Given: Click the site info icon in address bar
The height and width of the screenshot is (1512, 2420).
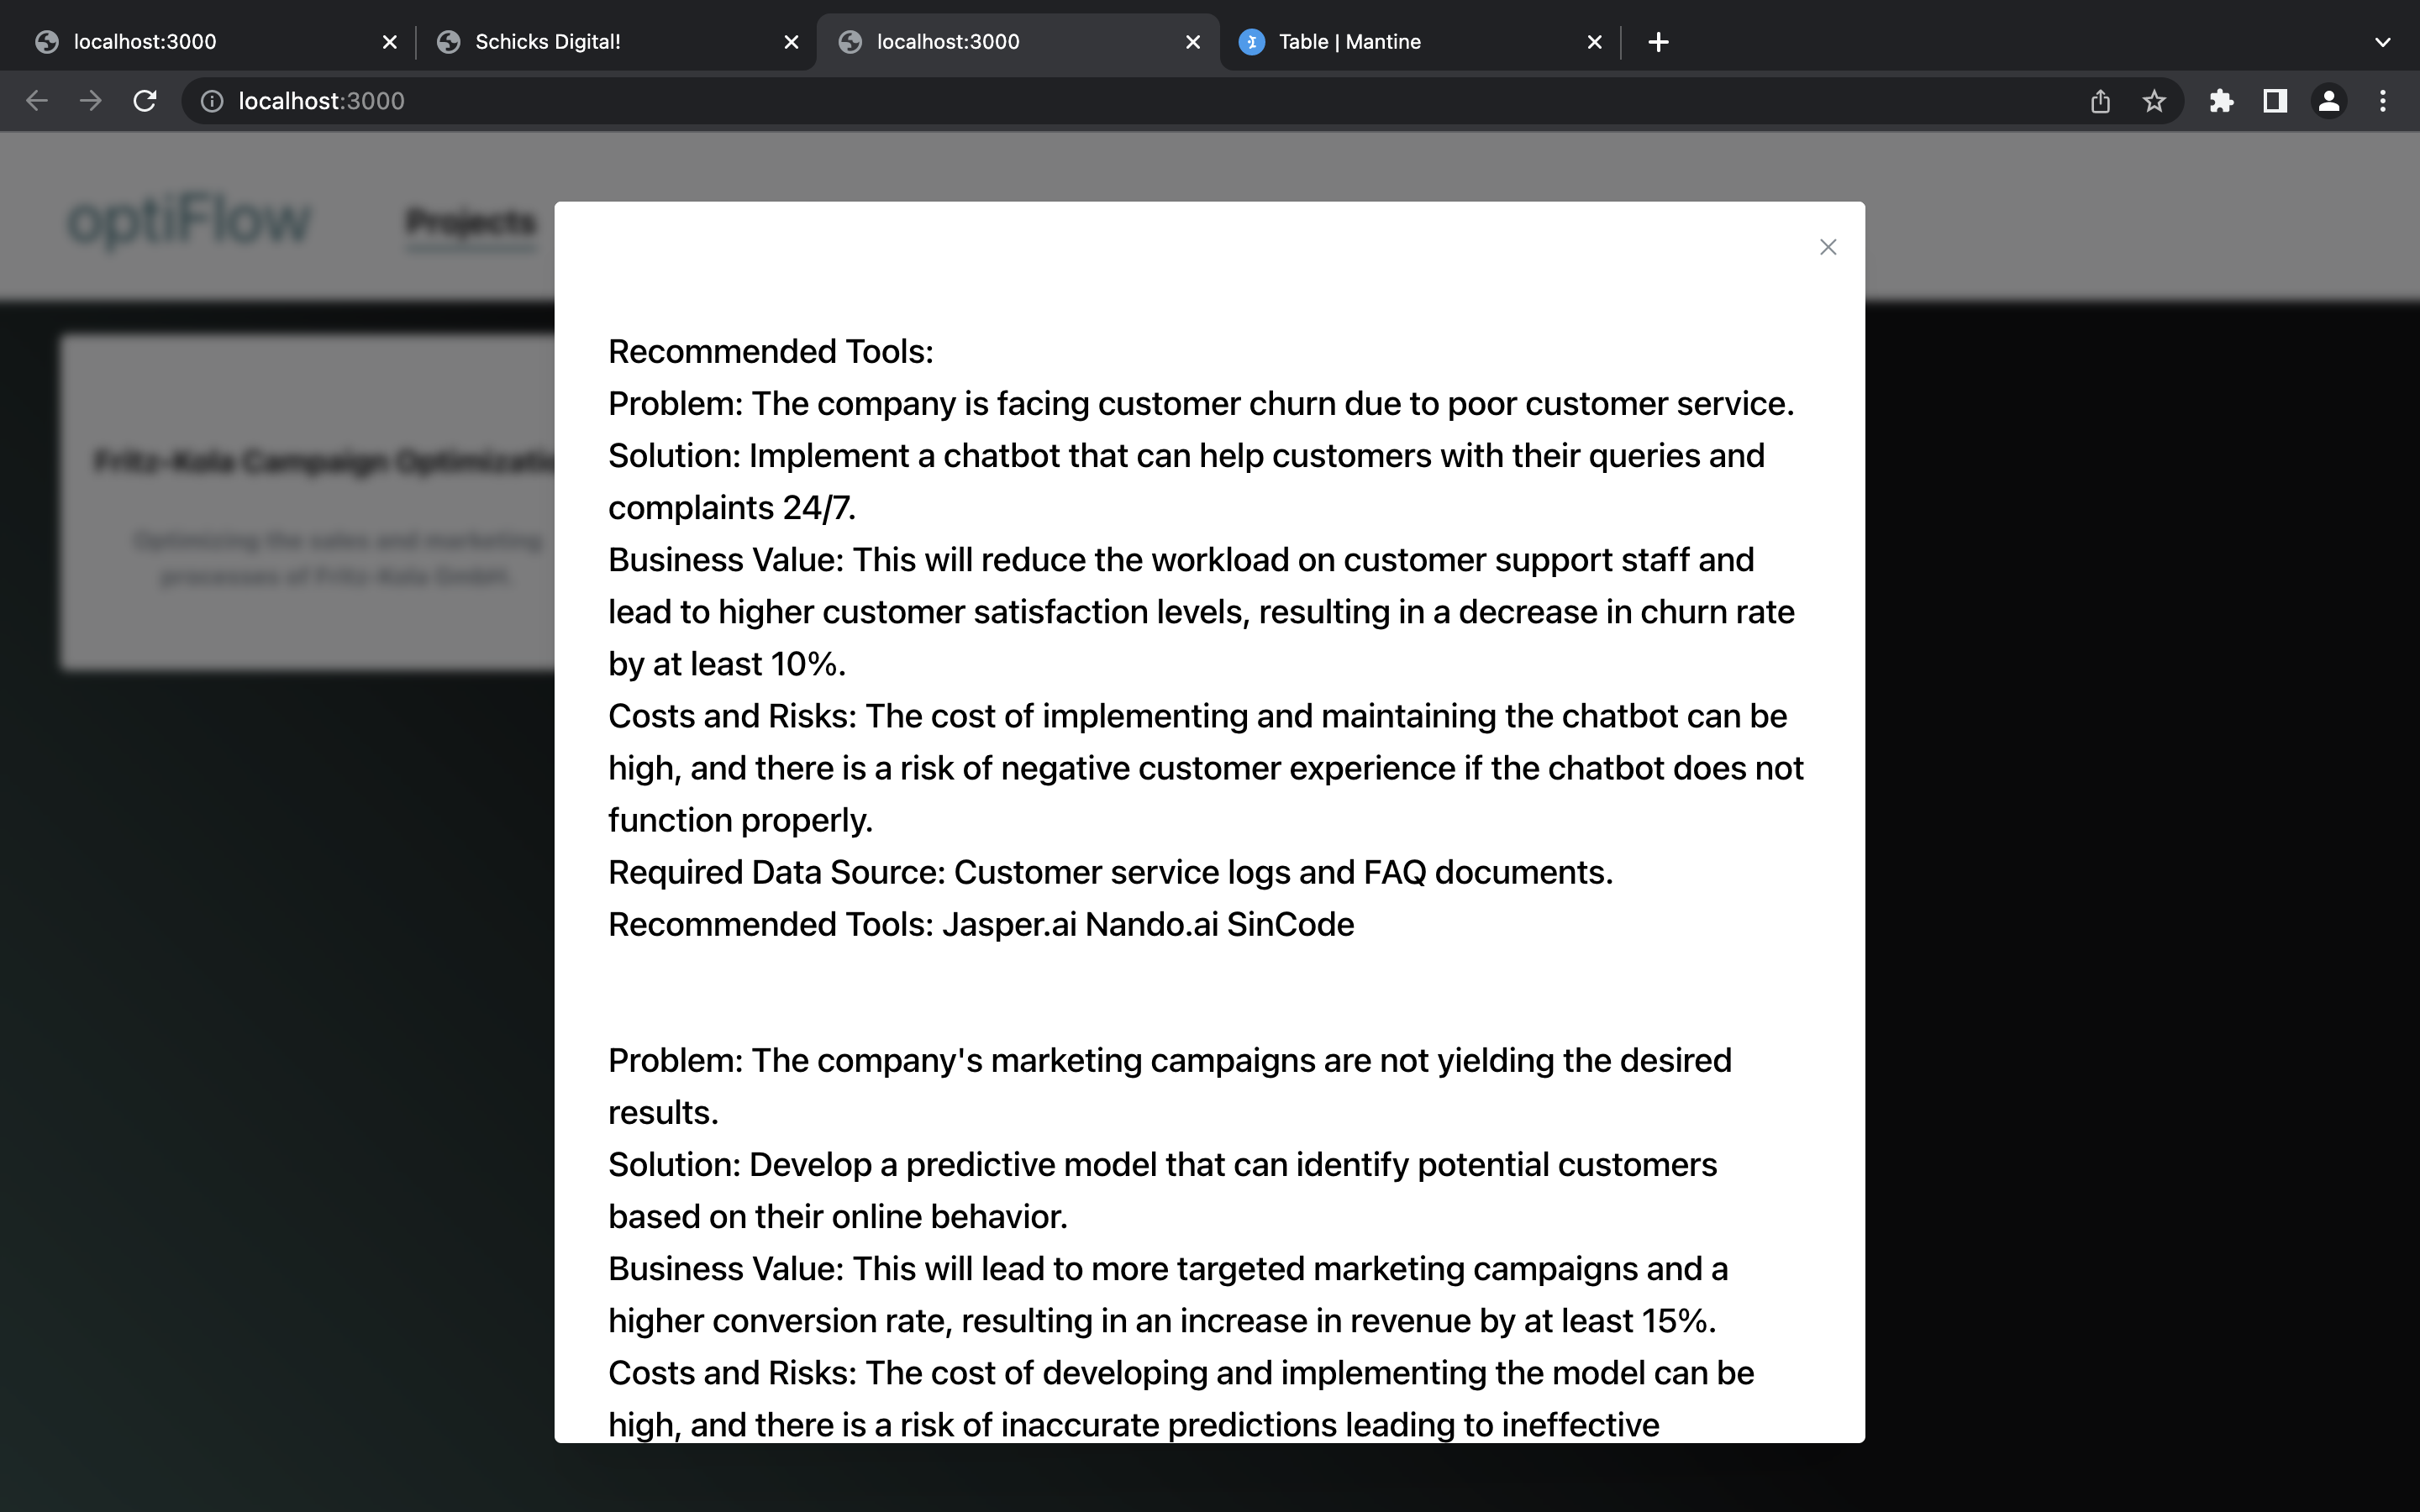Looking at the screenshot, I should click(212, 101).
